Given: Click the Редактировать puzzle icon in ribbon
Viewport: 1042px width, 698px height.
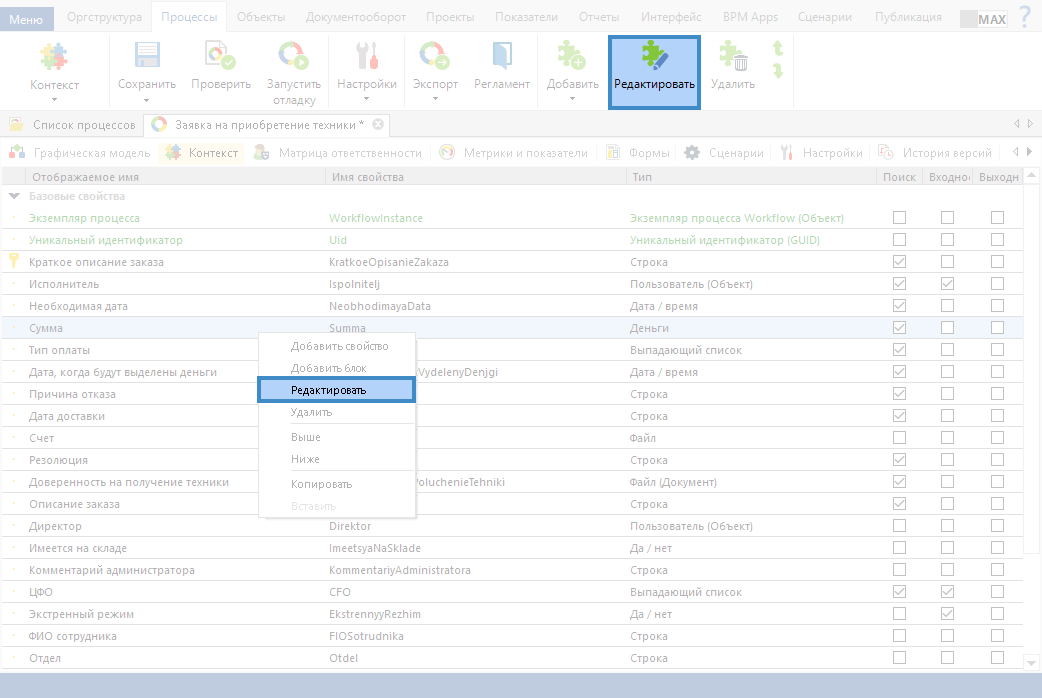Looking at the screenshot, I should click(654, 56).
